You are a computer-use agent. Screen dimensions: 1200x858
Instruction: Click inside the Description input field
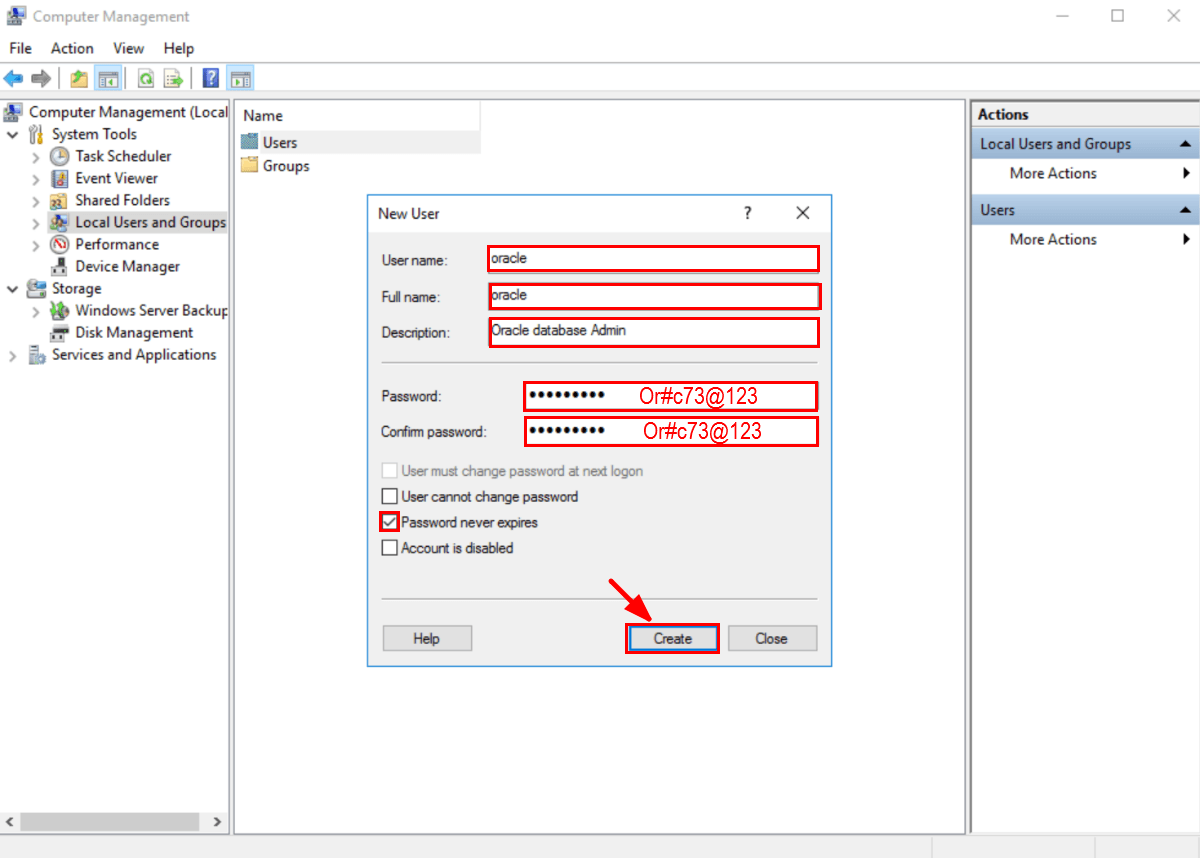[x=650, y=332]
